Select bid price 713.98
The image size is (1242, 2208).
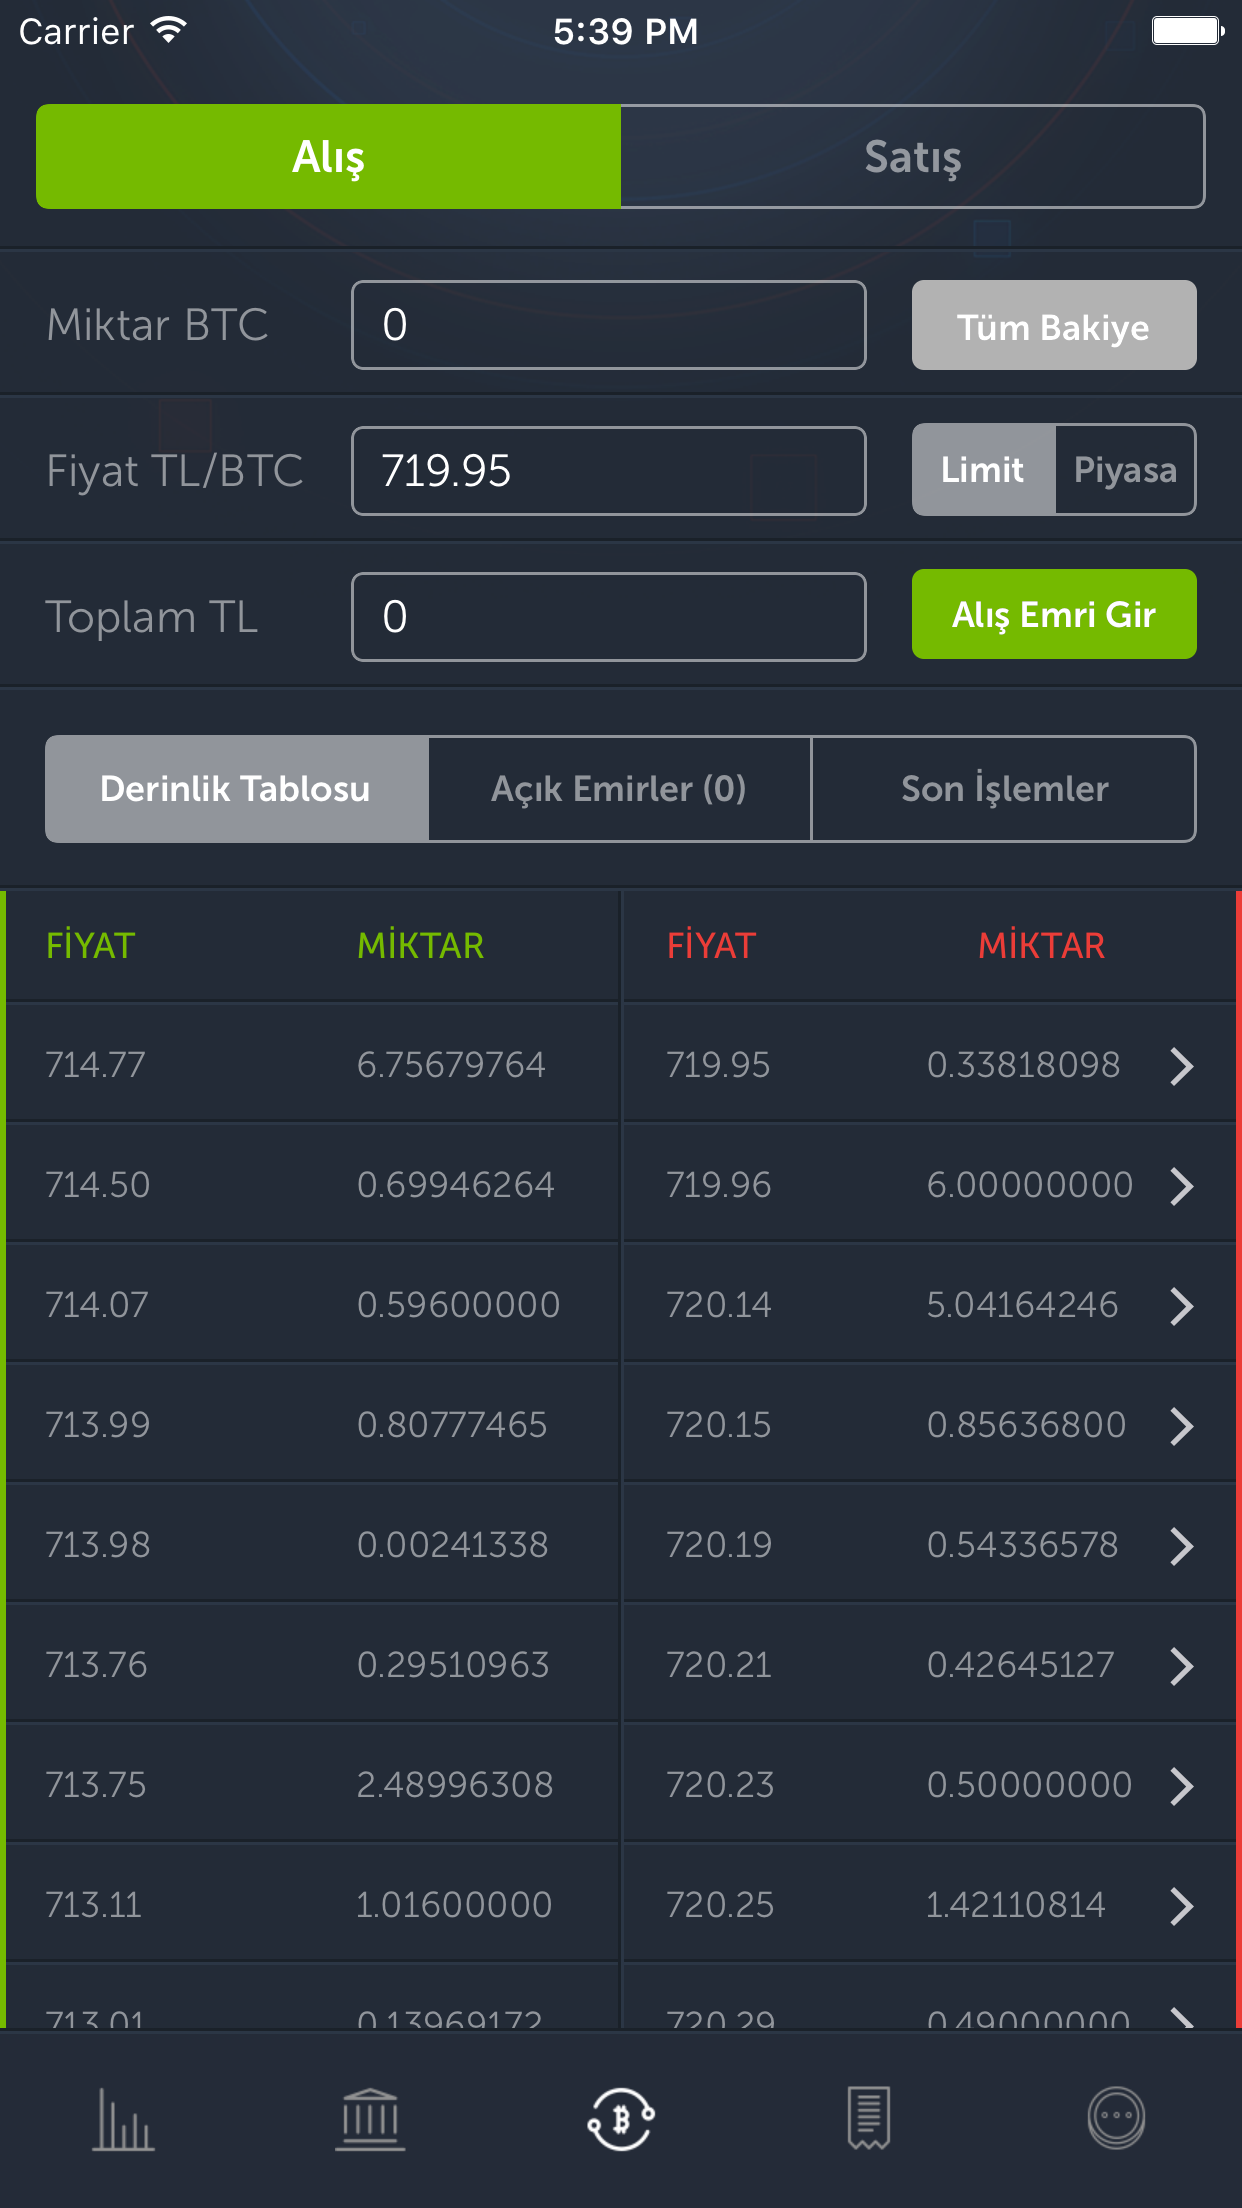click(x=98, y=1545)
